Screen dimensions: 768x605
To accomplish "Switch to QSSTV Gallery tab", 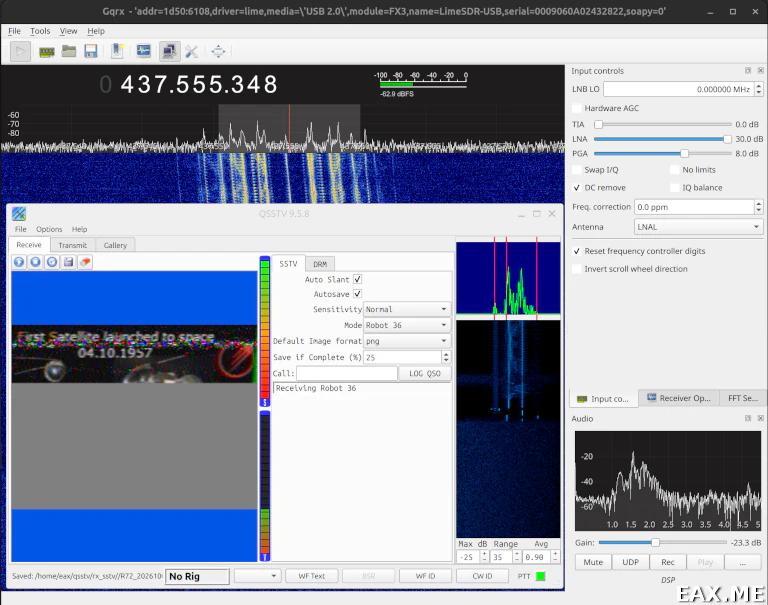I will pyautogui.click(x=115, y=245).
